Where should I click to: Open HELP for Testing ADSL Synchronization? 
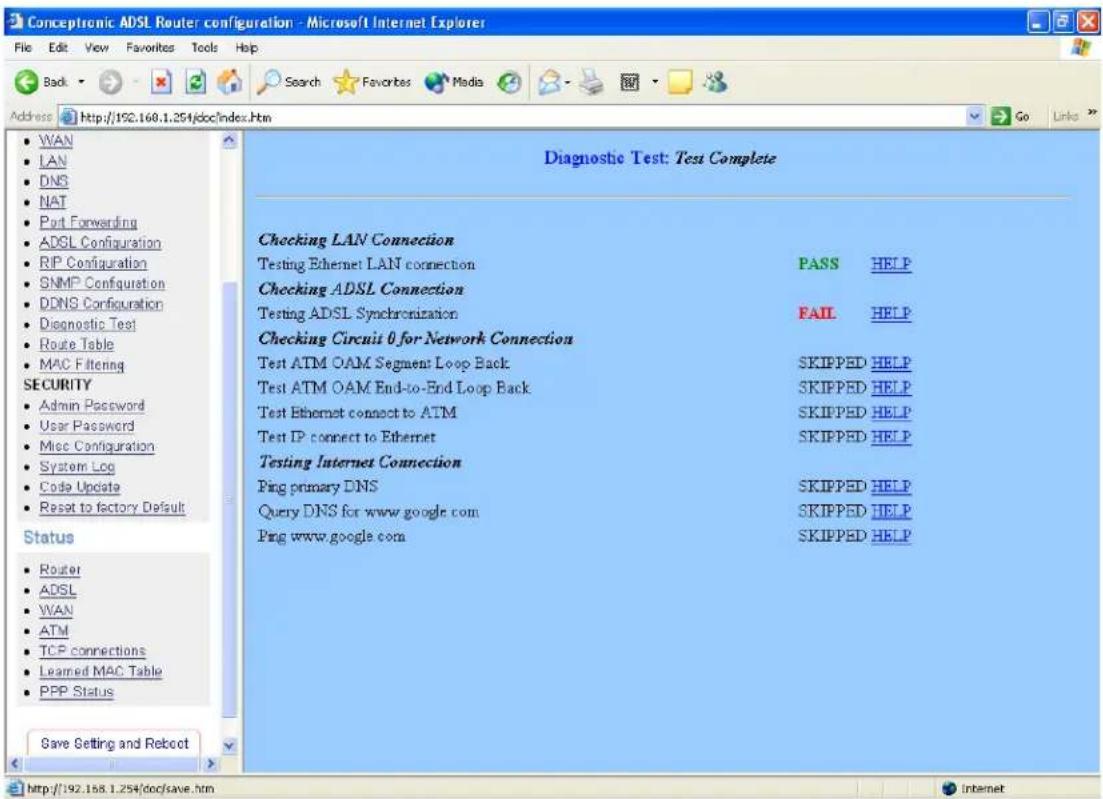click(891, 314)
